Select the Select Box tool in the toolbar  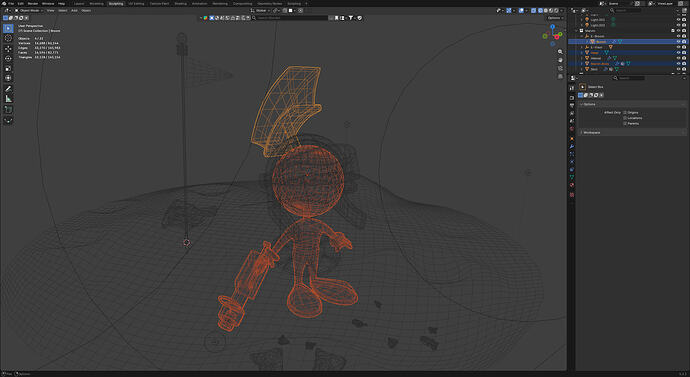(x=8, y=29)
